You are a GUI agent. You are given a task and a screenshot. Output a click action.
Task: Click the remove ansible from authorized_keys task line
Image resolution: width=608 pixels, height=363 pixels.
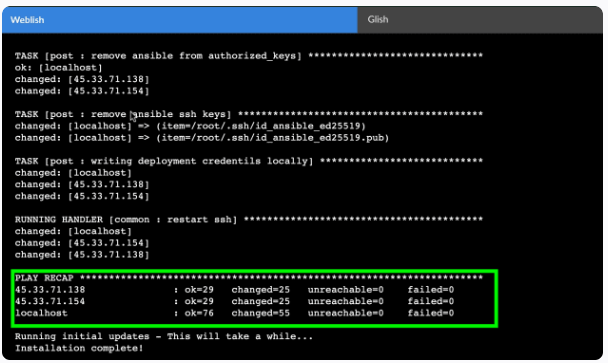point(249,56)
